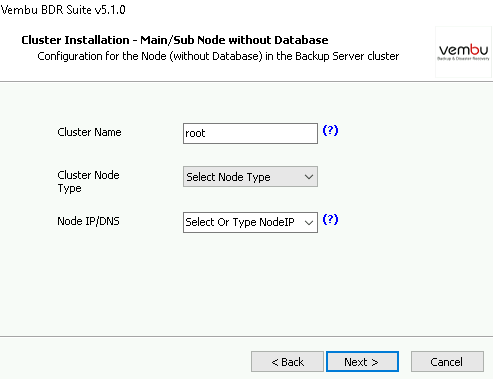The width and height of the screenshot is (493, 379).
Task: Cancel the cluster installation wizard
Action: [x=447, y=362]
